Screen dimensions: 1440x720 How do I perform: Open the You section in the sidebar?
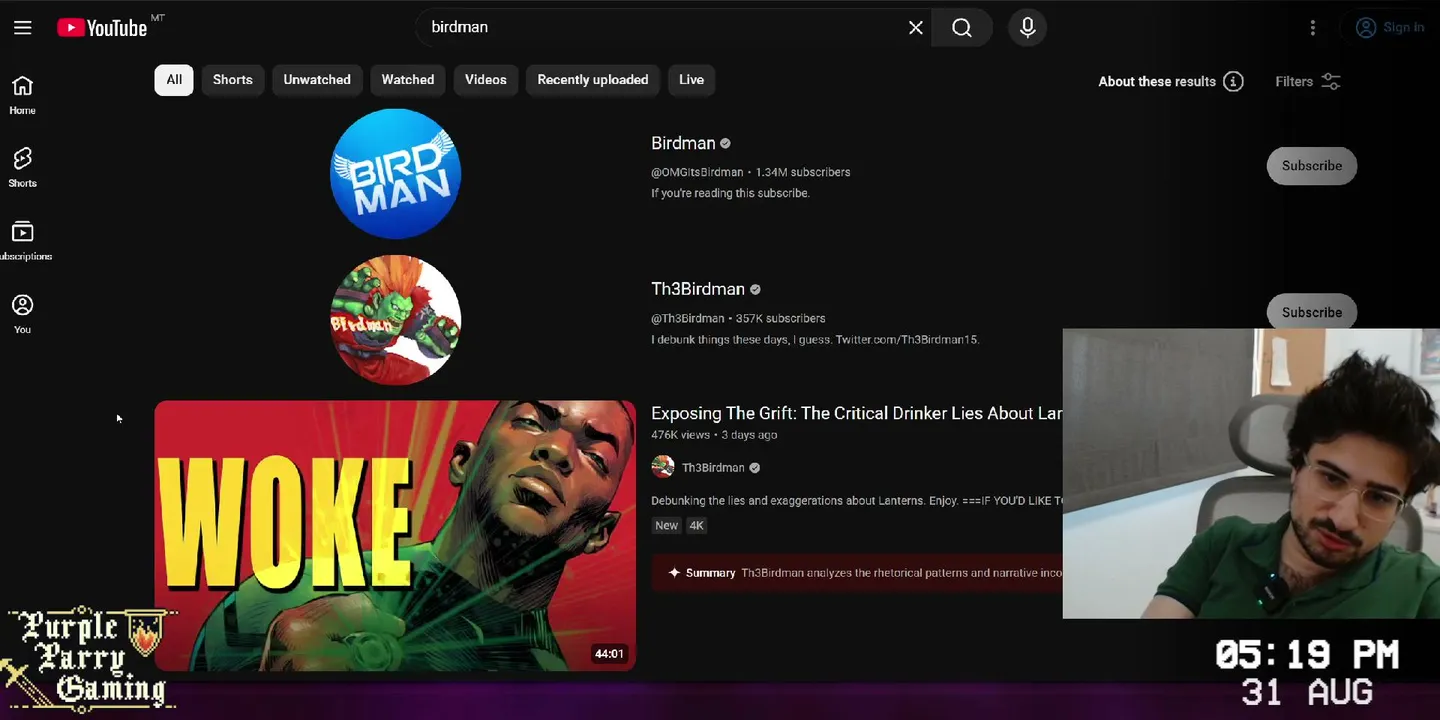click(x=22, y=314)
